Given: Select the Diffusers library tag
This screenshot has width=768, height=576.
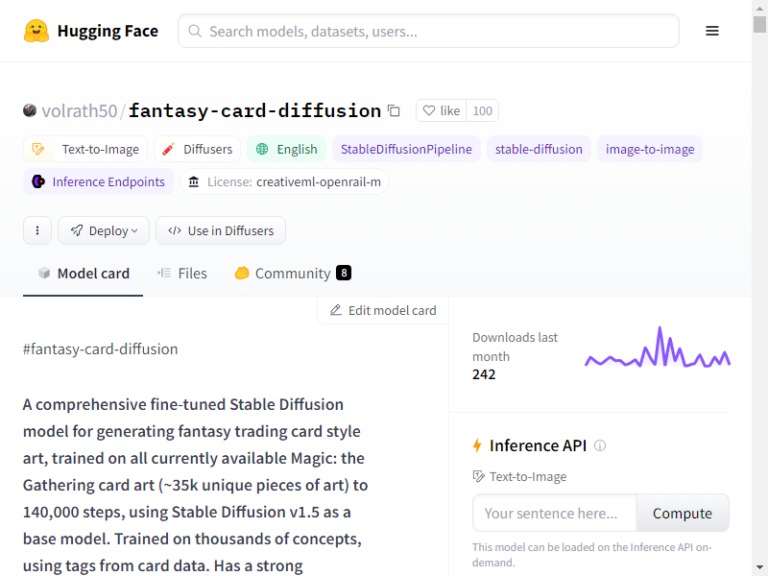Looking at the screenshot, I should click(197, 149).
